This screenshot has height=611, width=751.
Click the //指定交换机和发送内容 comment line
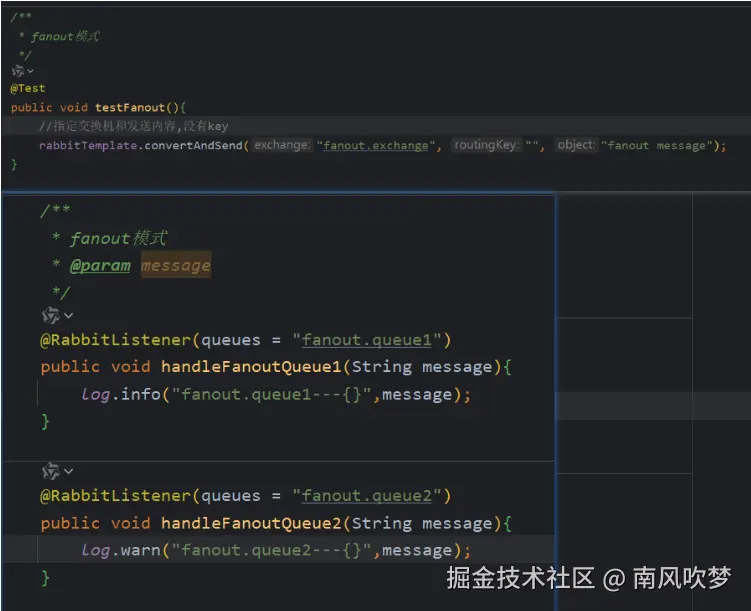pos(134,126)
